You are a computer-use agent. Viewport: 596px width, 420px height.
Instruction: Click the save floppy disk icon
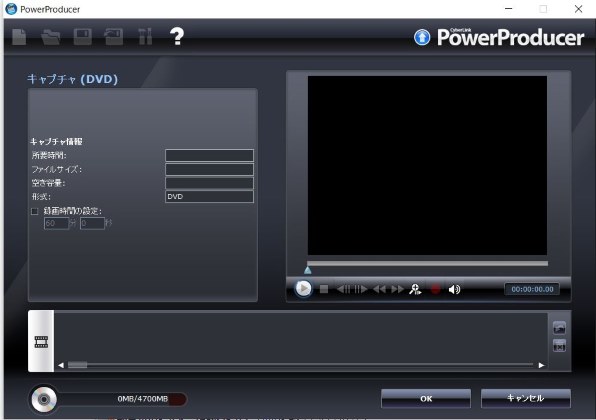pos(82,37)
